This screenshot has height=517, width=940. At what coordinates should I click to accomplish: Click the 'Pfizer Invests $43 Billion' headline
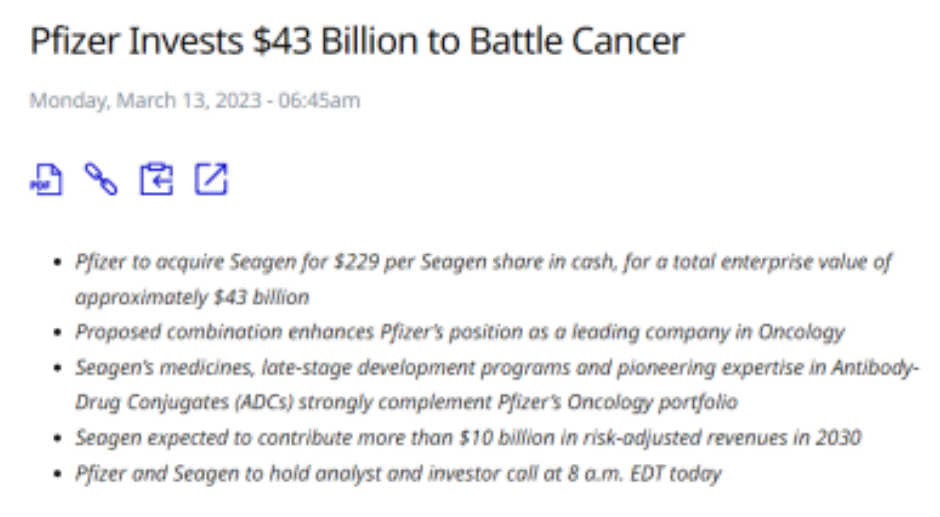tap(357, 41)
